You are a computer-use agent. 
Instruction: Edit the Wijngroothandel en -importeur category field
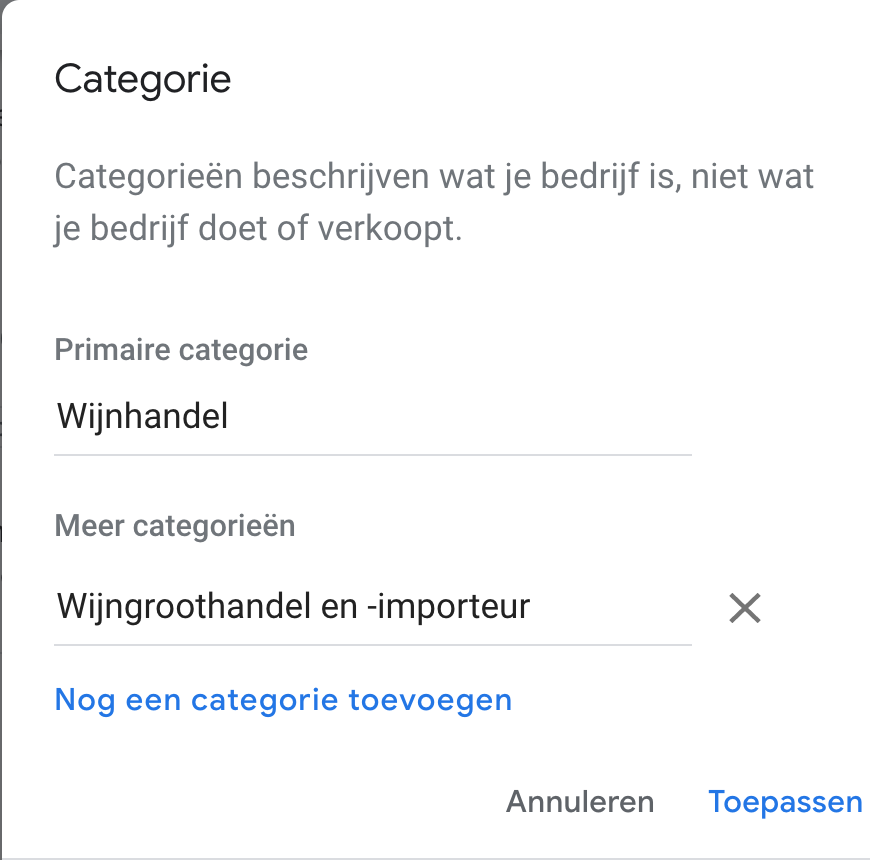372,606
